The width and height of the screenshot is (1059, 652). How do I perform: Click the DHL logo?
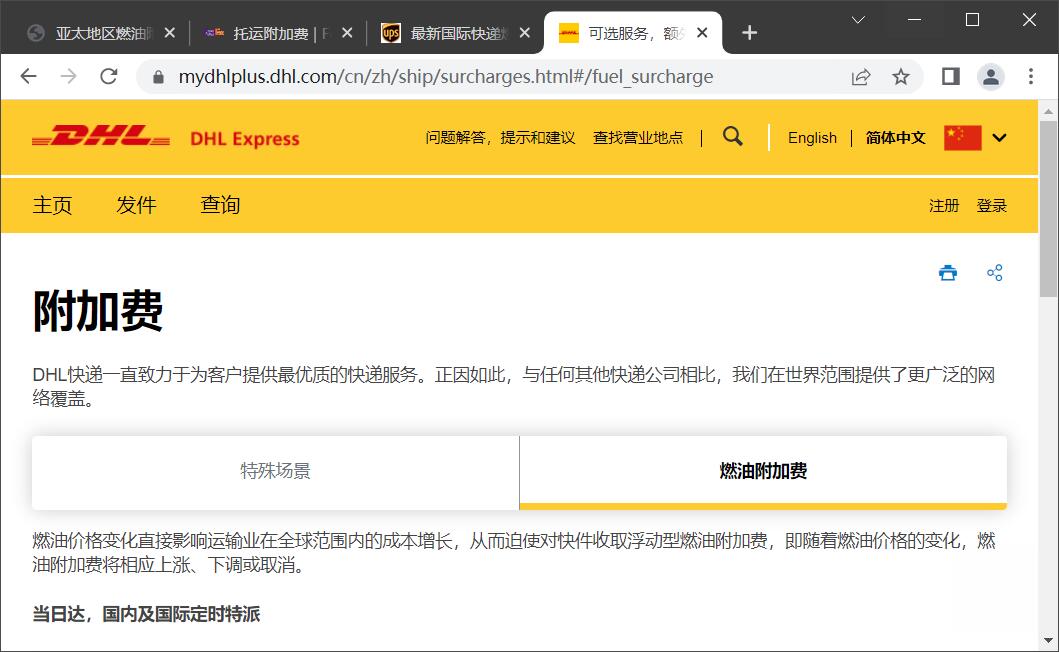click(101, 136)
